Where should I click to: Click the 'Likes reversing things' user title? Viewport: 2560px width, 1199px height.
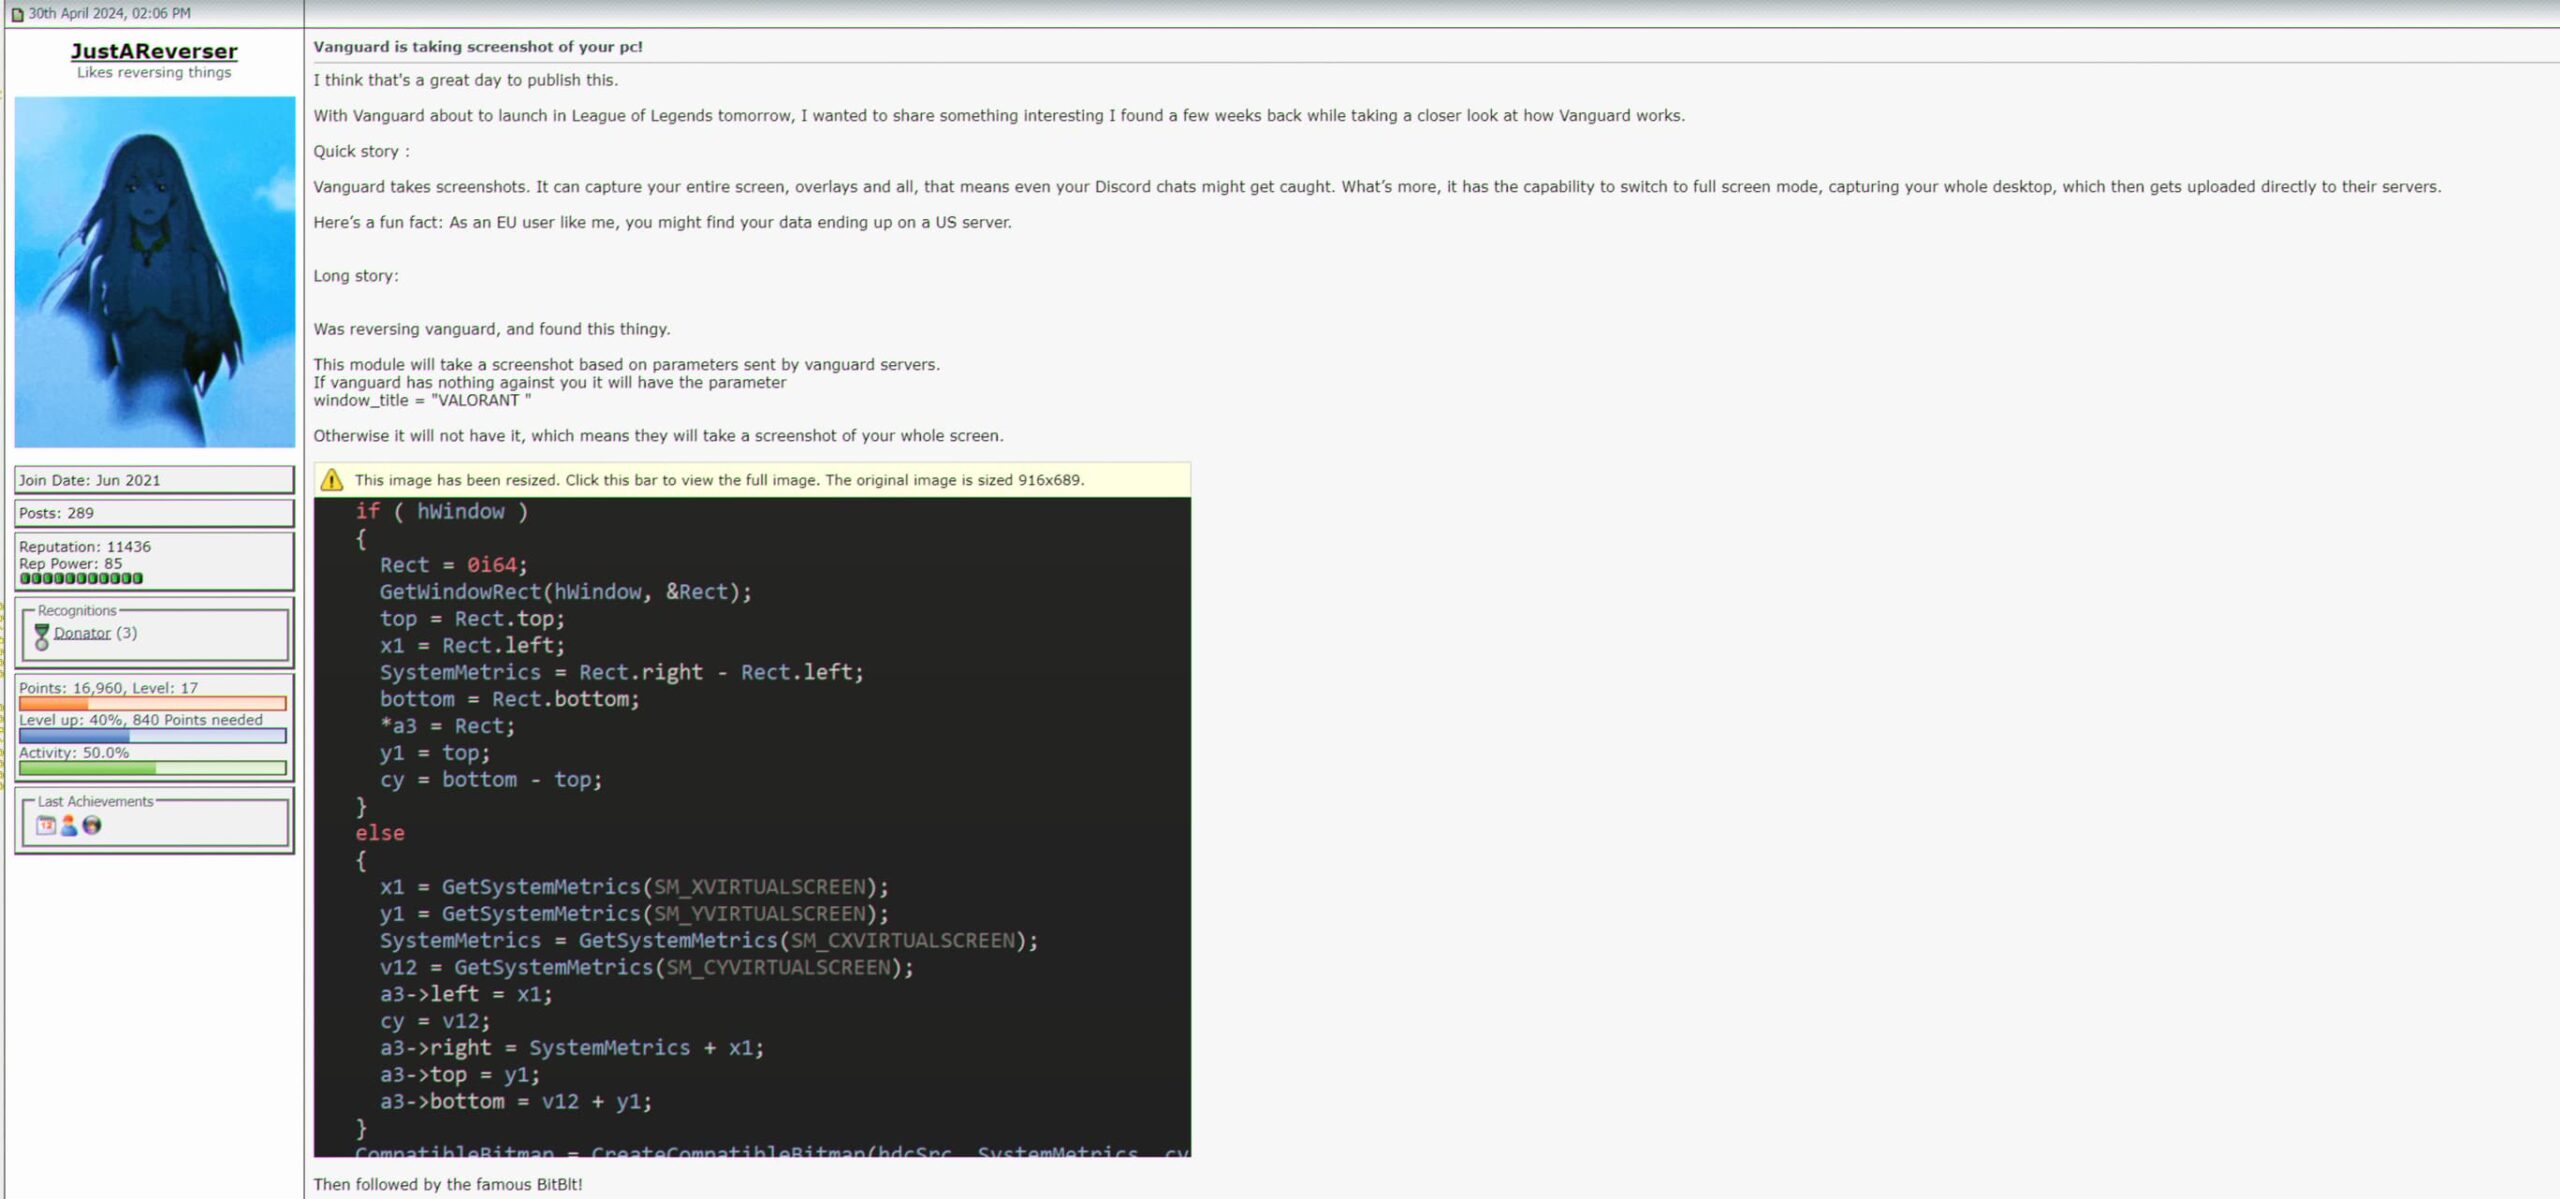click(154, 72)
